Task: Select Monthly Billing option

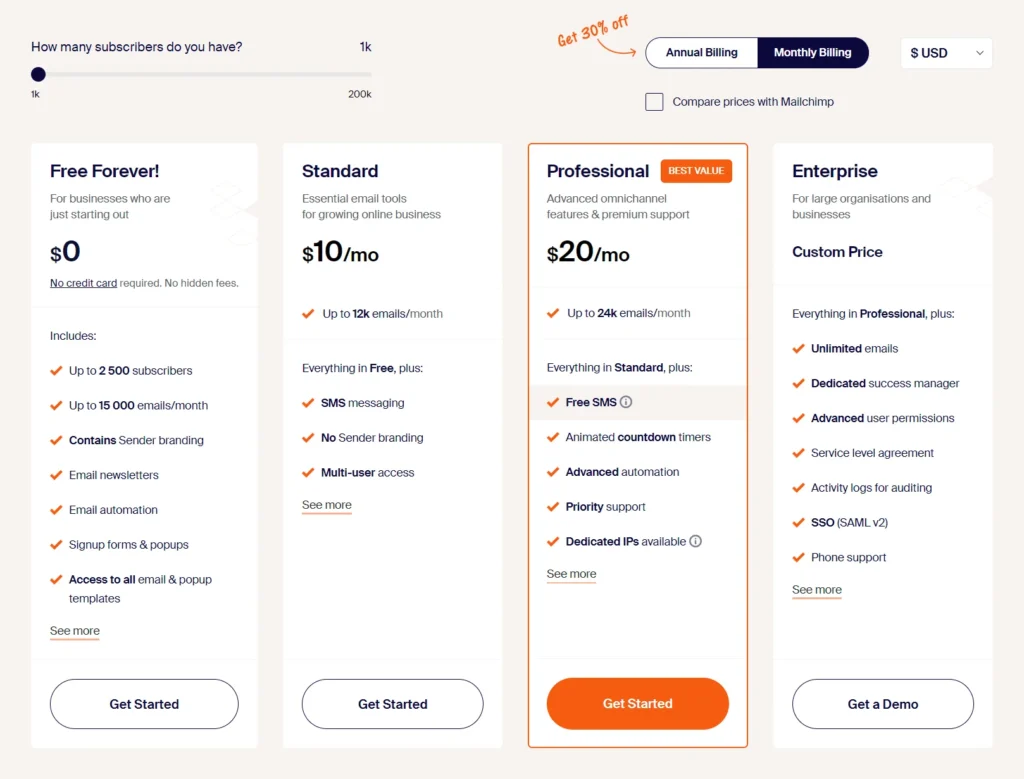Action: pos(812,53)
